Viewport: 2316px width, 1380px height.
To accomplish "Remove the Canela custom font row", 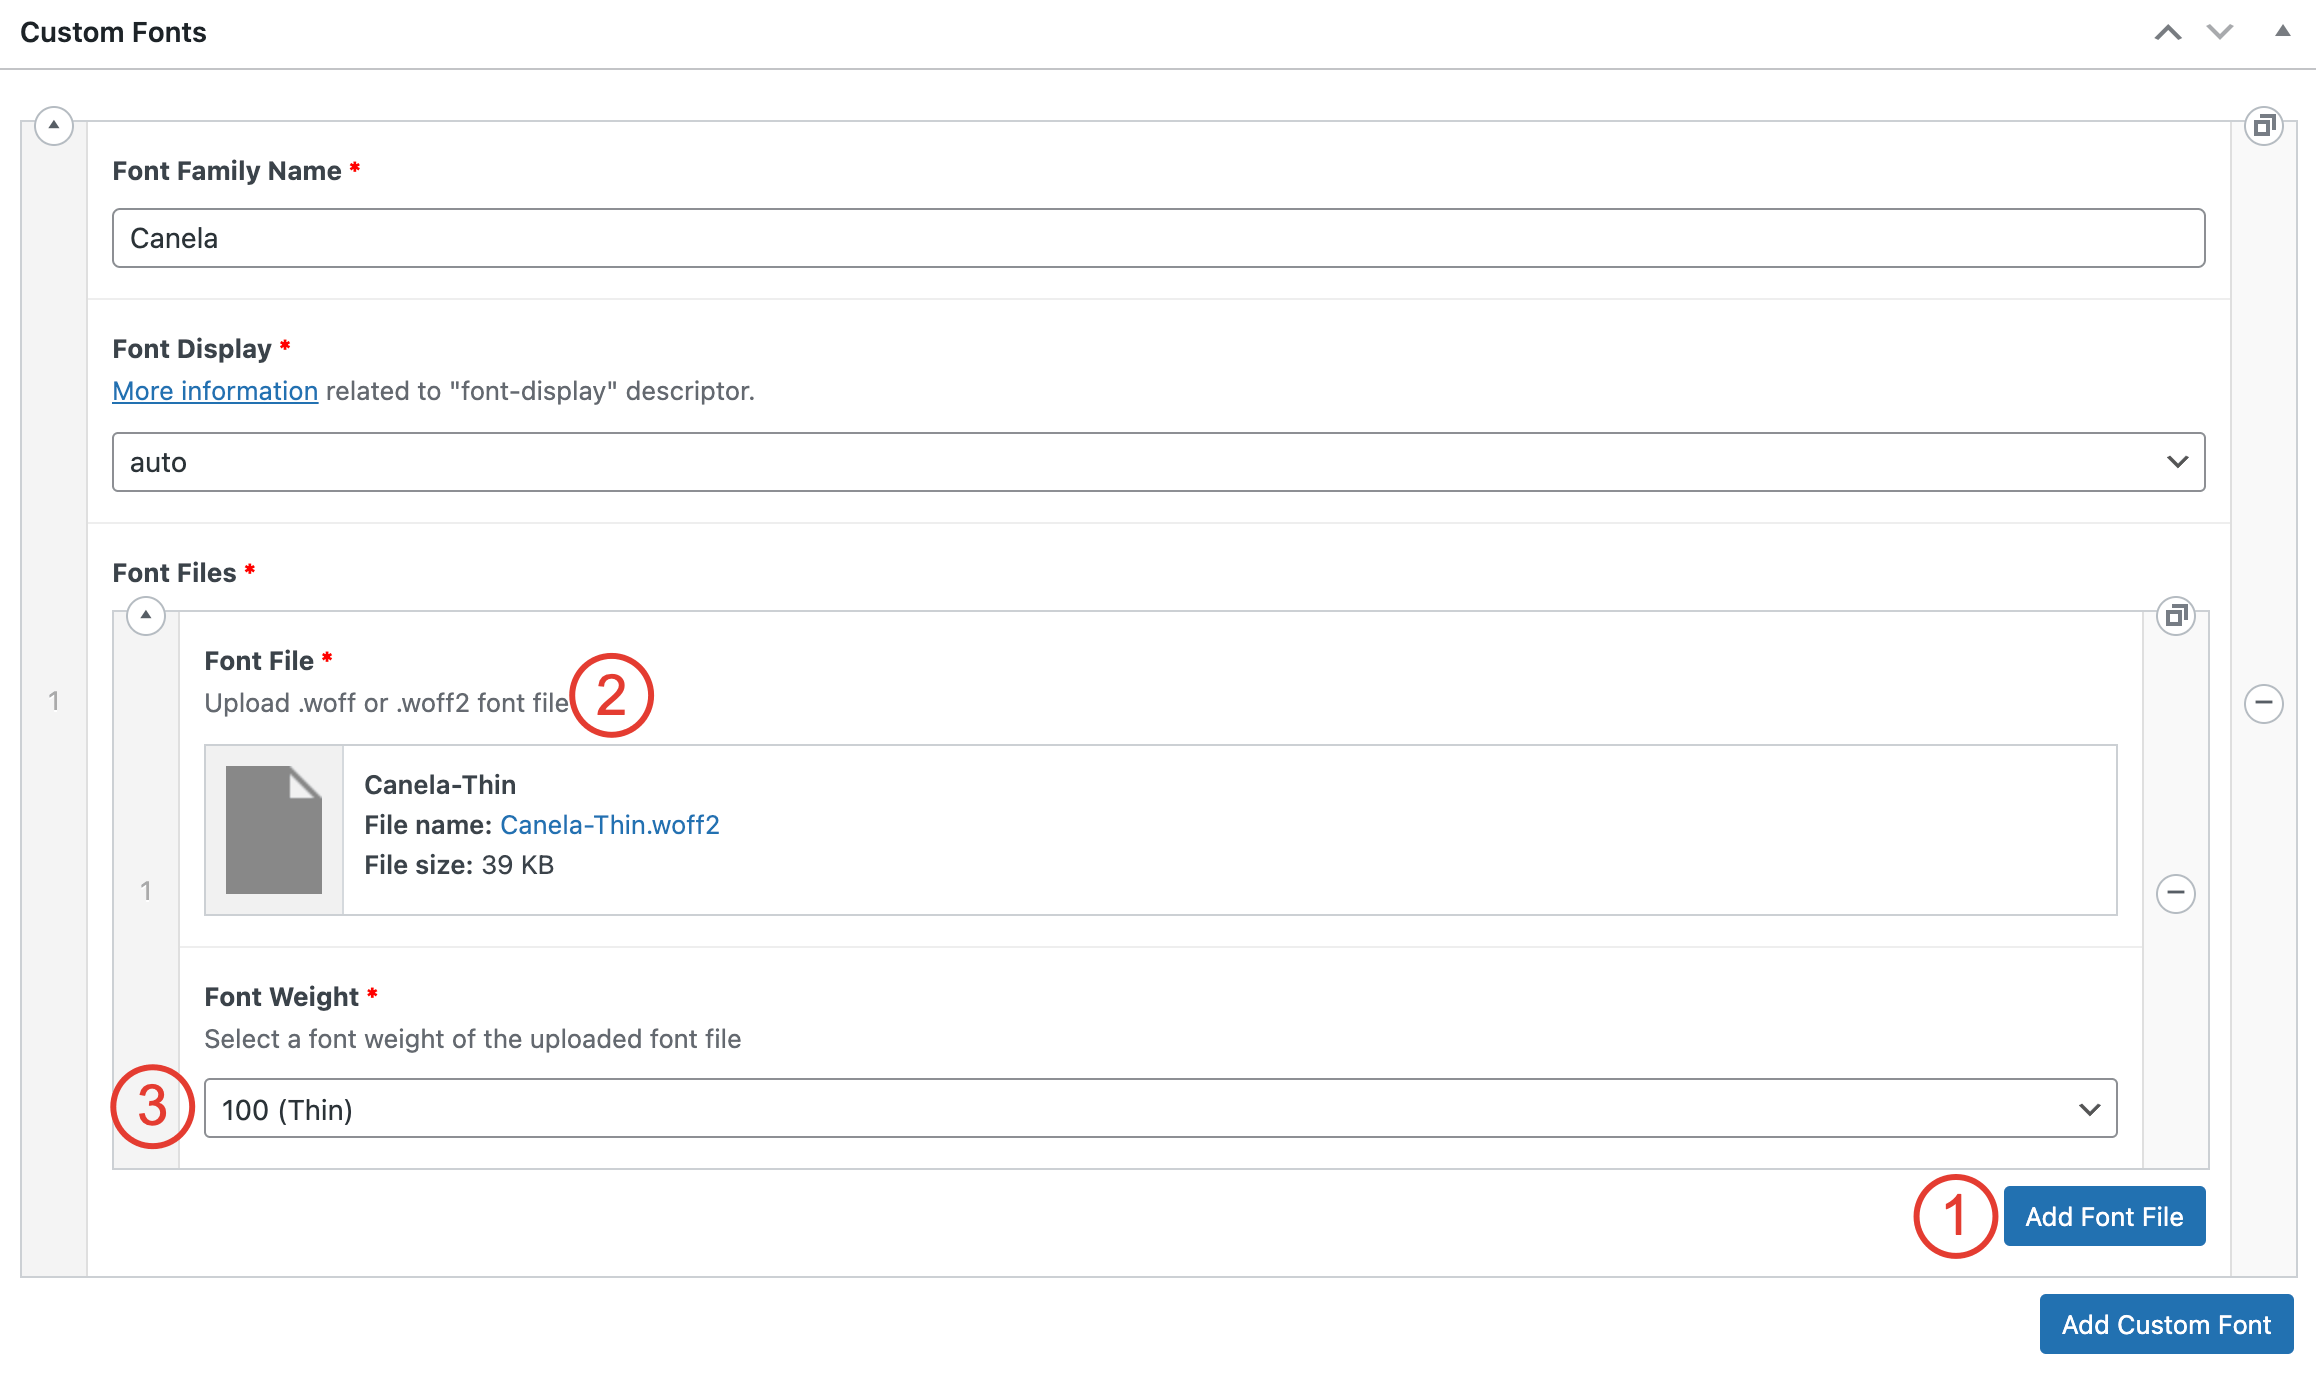I will (2264, 703).
